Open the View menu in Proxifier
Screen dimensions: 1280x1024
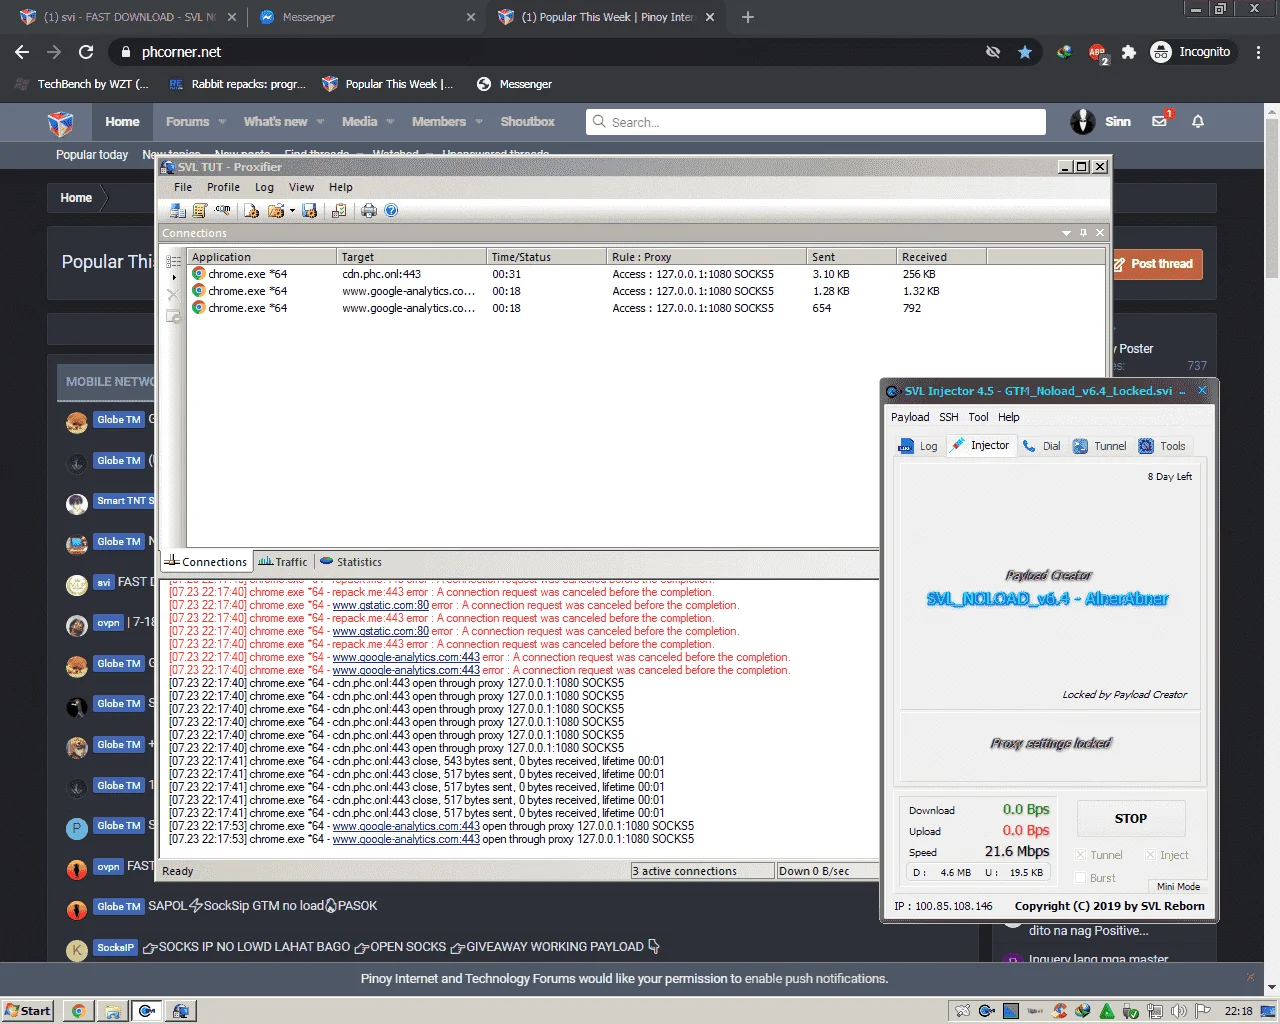click(301, 187)
